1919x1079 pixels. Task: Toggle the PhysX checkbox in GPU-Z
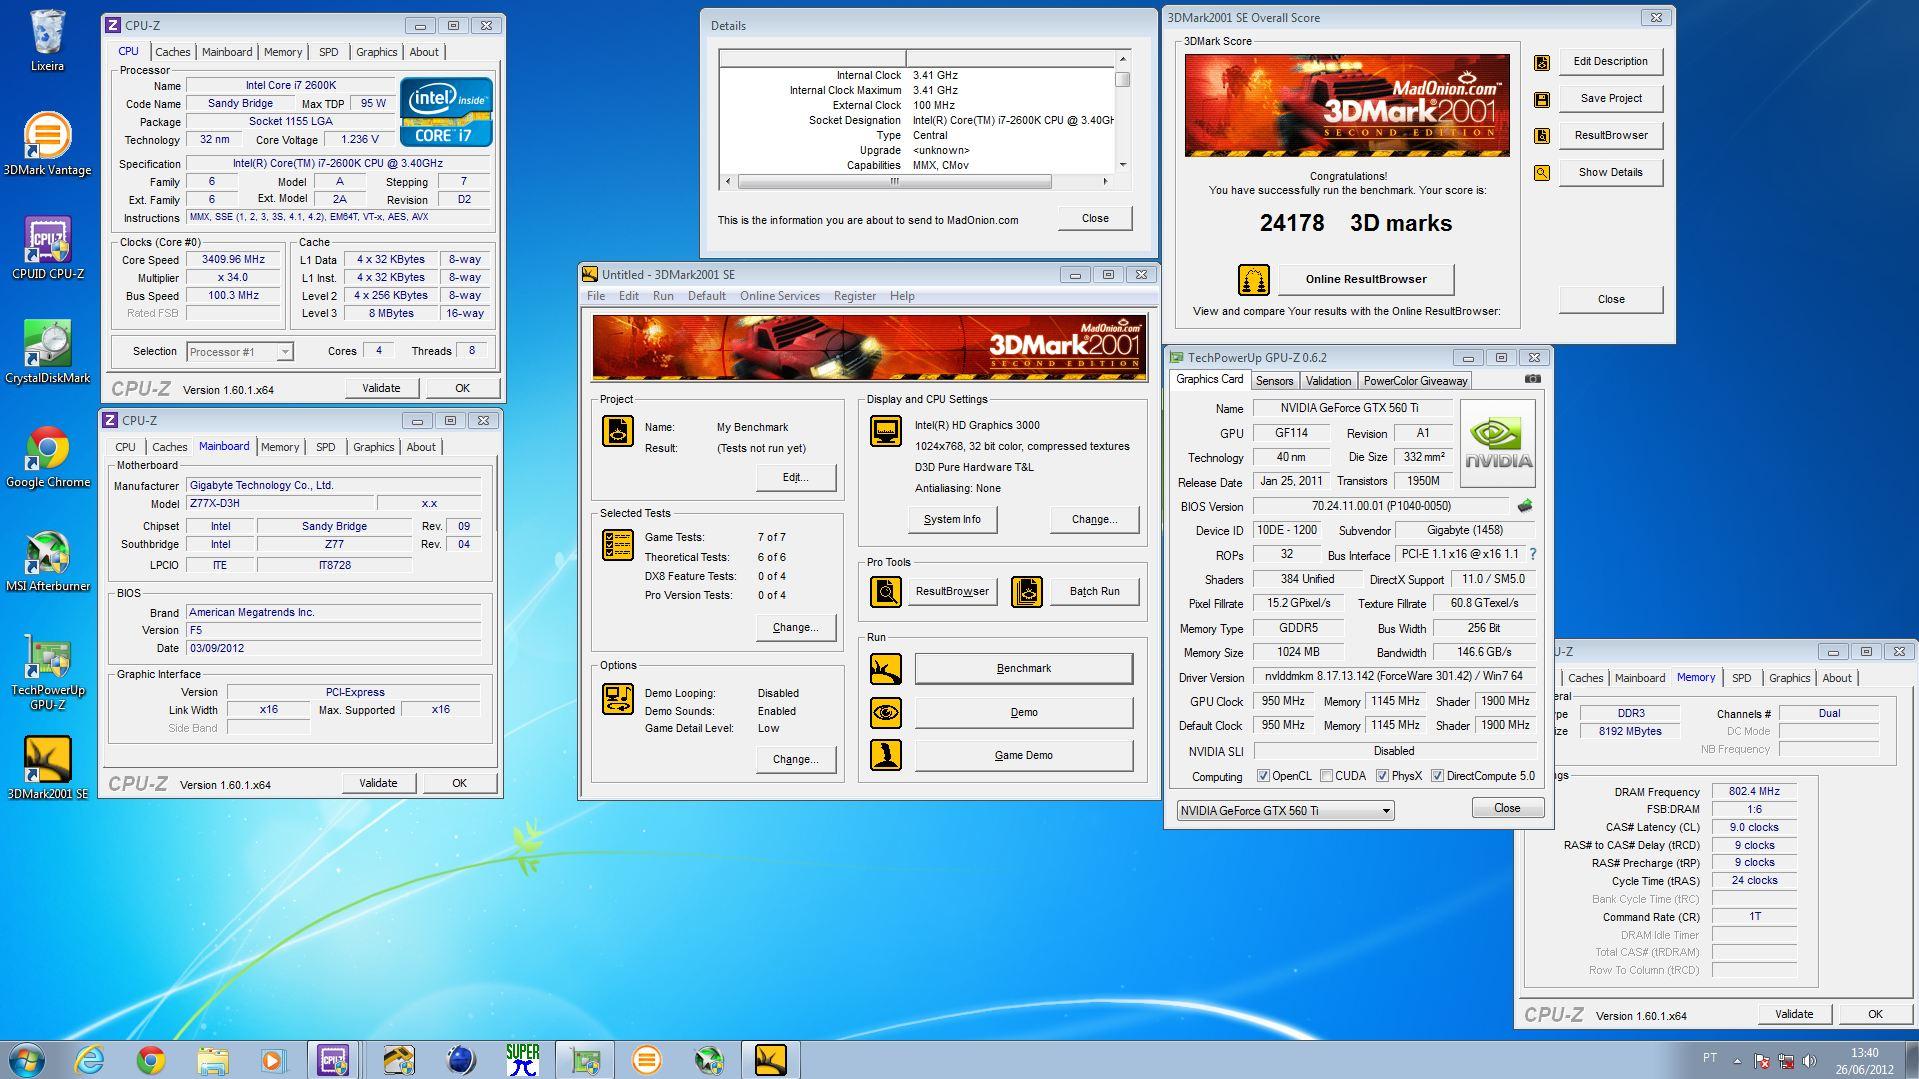[x=1382, y=776]
